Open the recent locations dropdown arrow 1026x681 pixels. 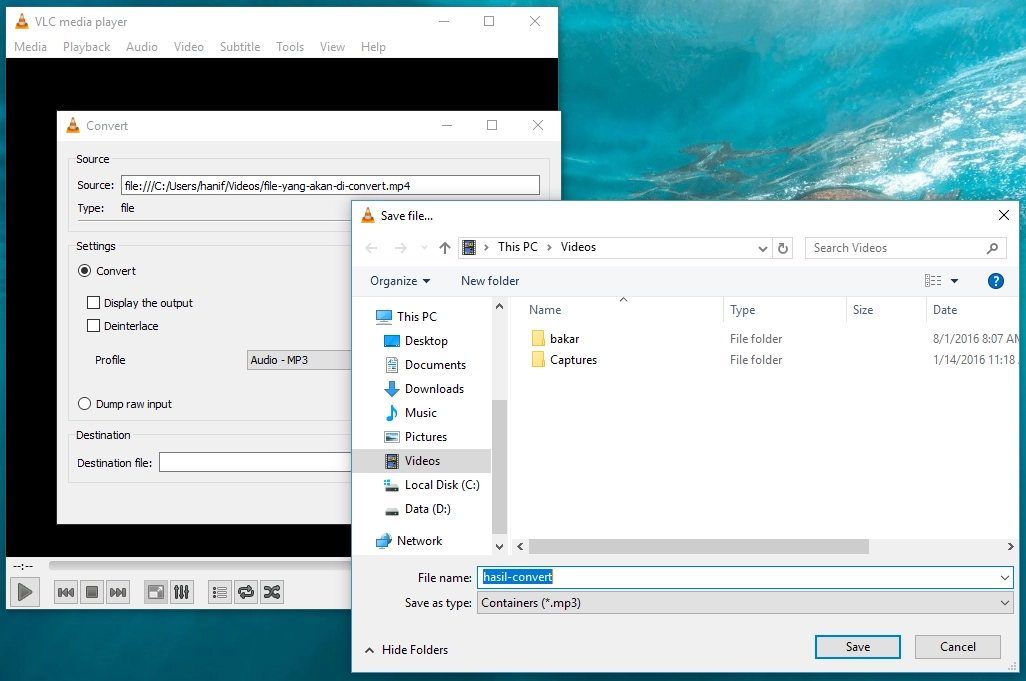(424, 248)
